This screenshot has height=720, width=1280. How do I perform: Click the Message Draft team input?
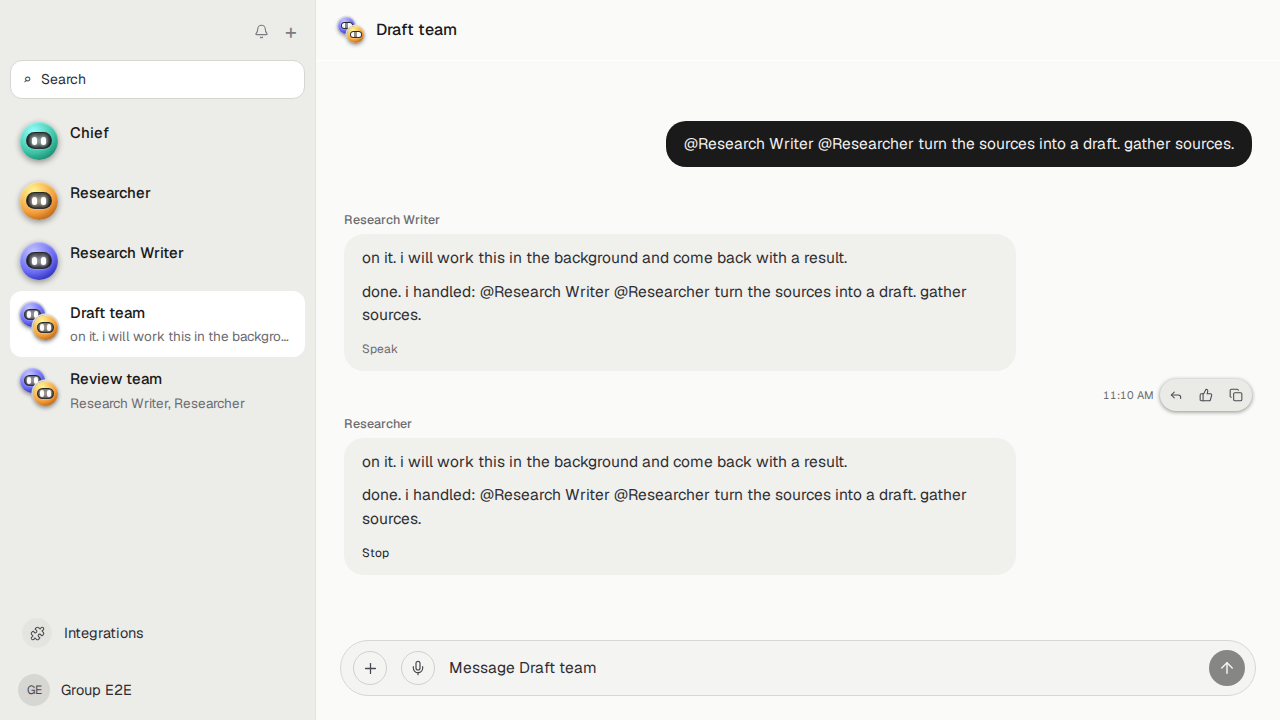[822, 668]
